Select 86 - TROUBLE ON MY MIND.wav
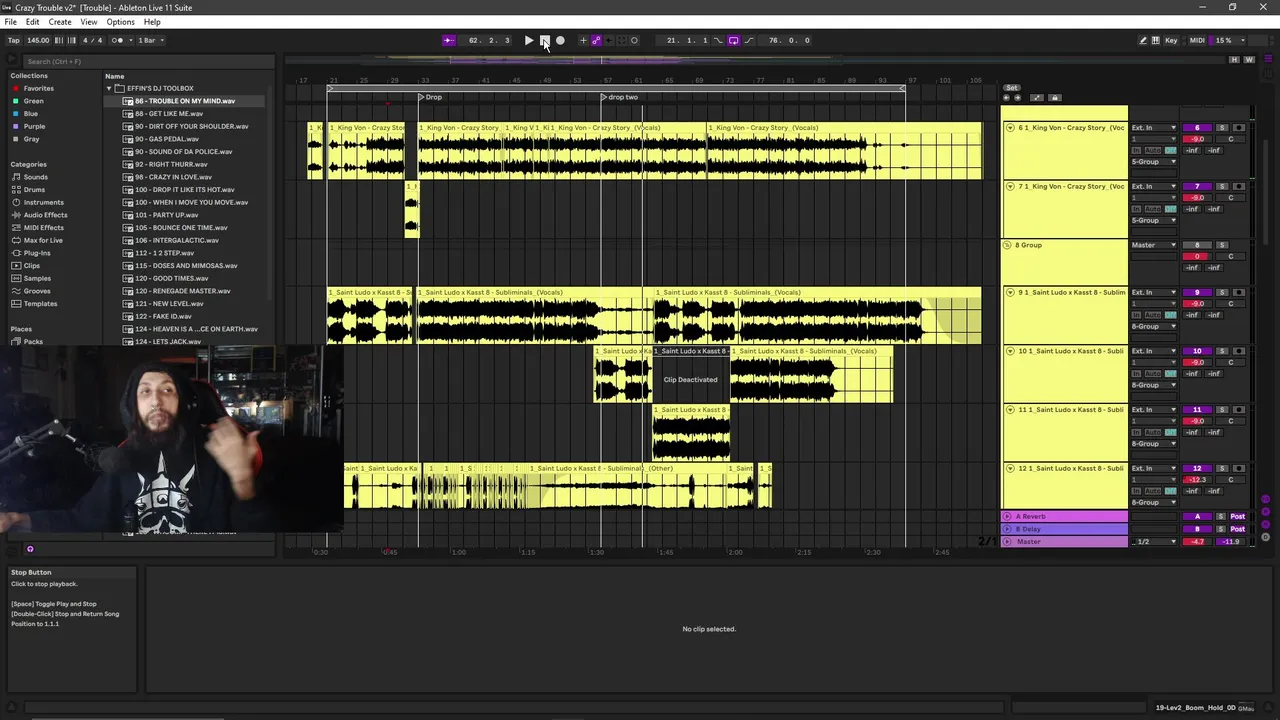The width and height of the screenshot is (1280, 720). tap(185, 101)
